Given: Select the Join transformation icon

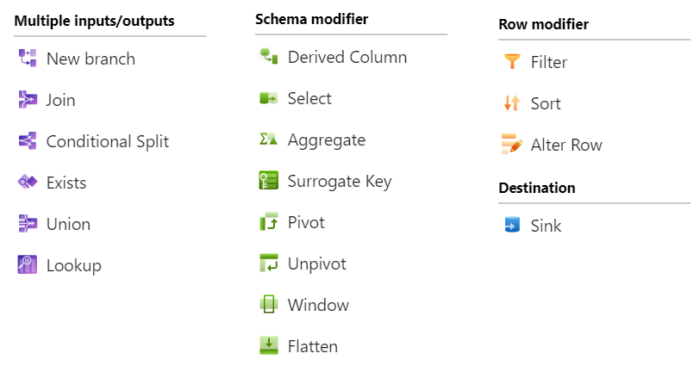Looking at the screenshot, I should click(x=27, y=100).
